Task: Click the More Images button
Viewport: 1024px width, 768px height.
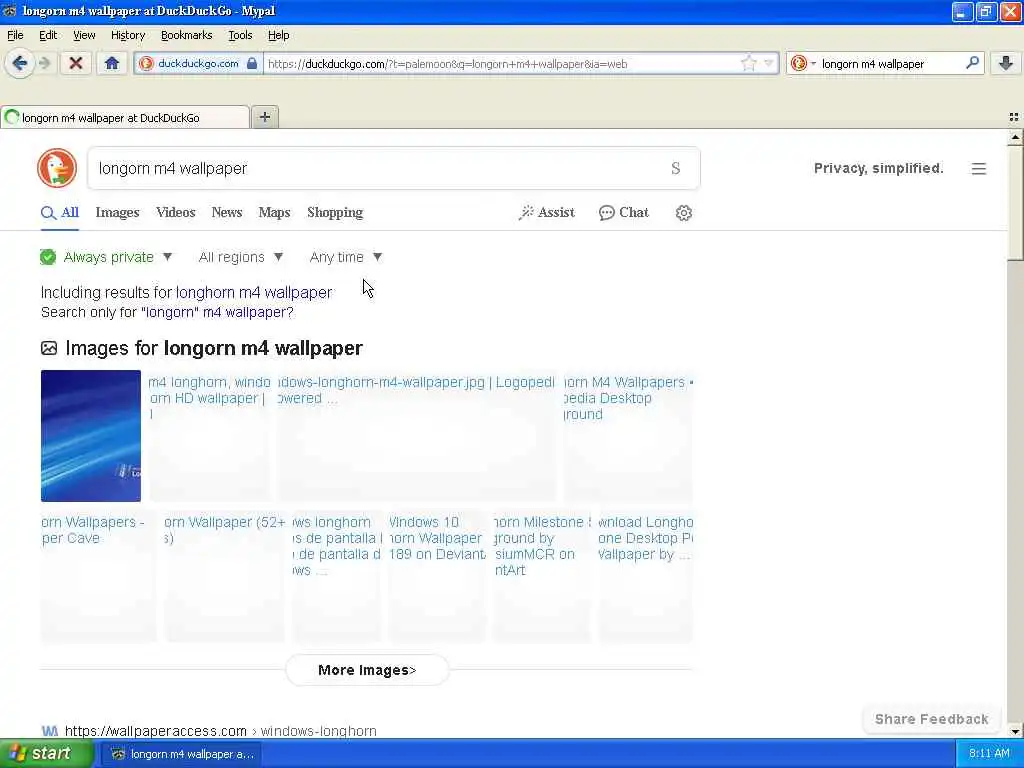Action: click(367, 670)
